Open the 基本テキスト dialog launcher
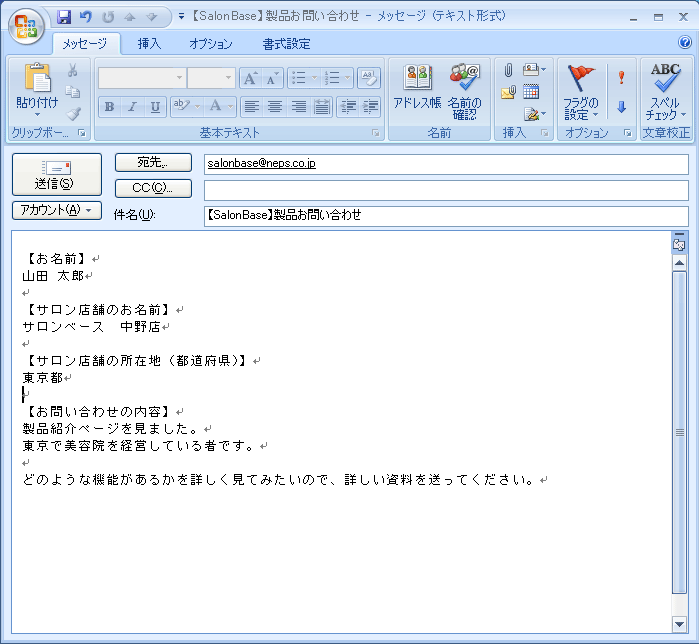This screenshot has width=699, height=644. coord(376,133)
